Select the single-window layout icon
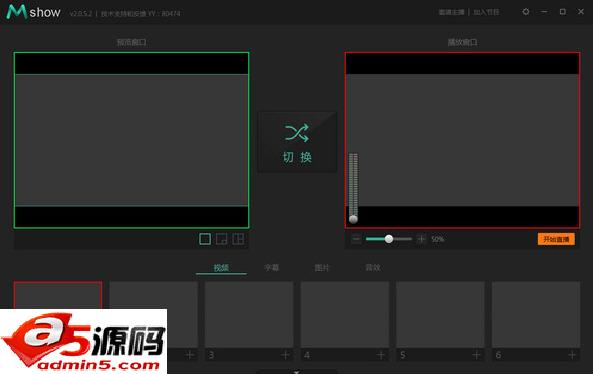This screenshot has height=374, width=593. coord(205,239)
